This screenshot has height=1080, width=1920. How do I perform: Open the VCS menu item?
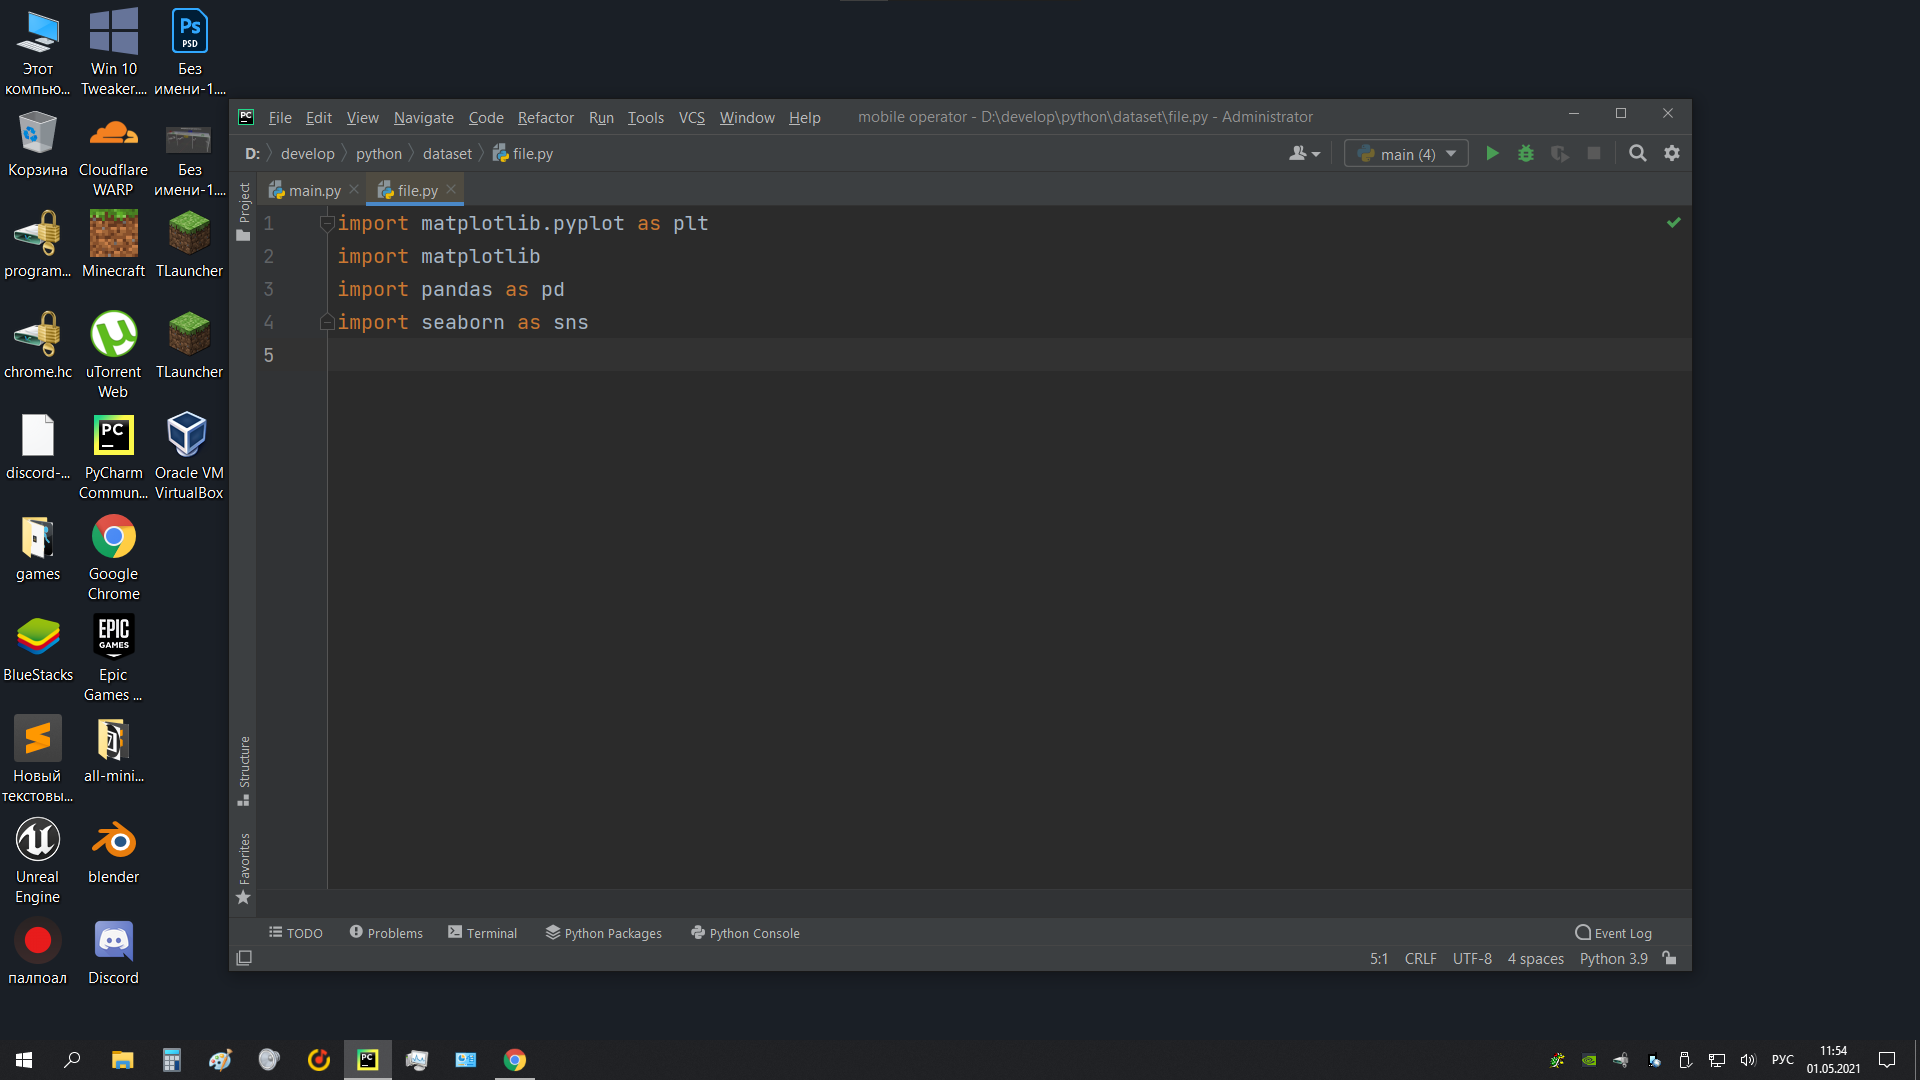click(x=691, y=116)
